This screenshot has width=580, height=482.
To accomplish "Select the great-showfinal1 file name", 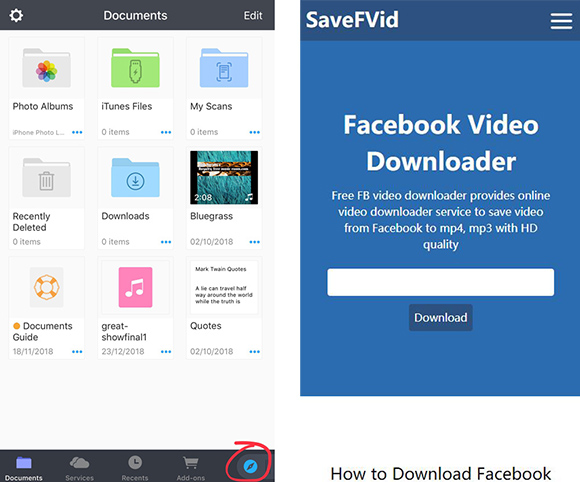I will [x=124, y=331].
